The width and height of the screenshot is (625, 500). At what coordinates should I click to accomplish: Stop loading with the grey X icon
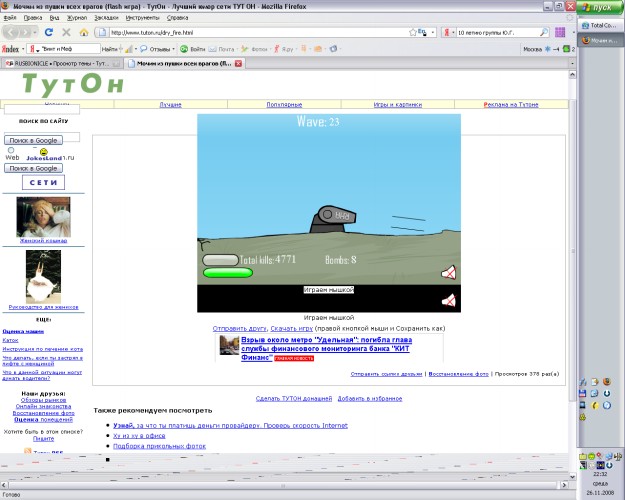(66, 33)
